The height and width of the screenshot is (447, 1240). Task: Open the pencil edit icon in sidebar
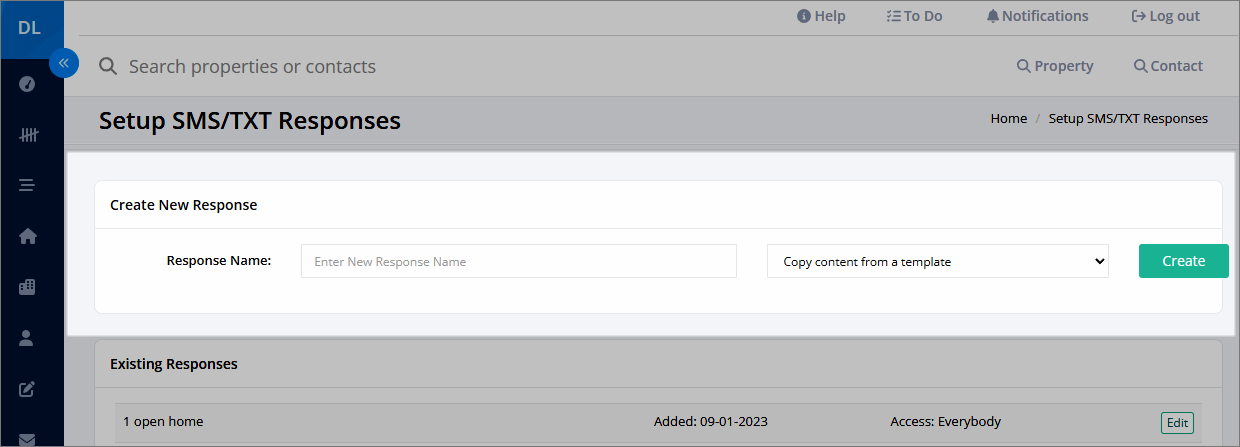tap(28, 388)
